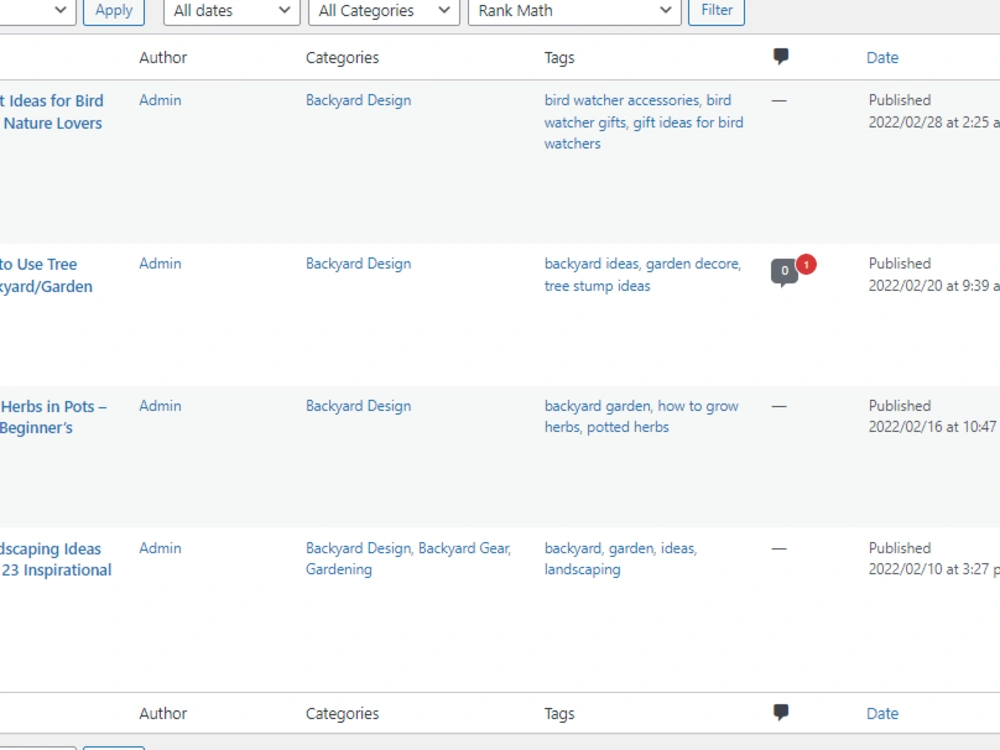
Task: Open the Gardening category link
Action: [x=339, y=570]
